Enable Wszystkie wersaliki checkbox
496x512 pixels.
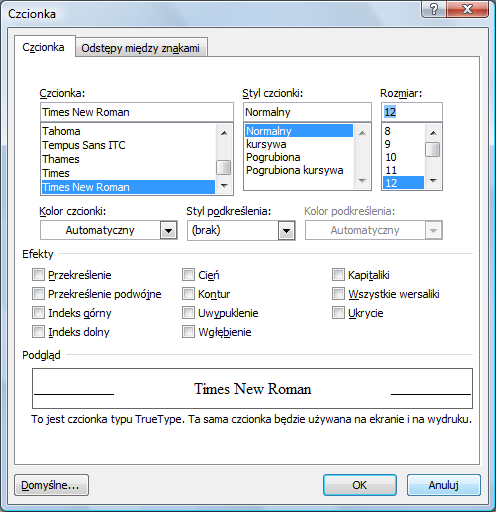338,294
